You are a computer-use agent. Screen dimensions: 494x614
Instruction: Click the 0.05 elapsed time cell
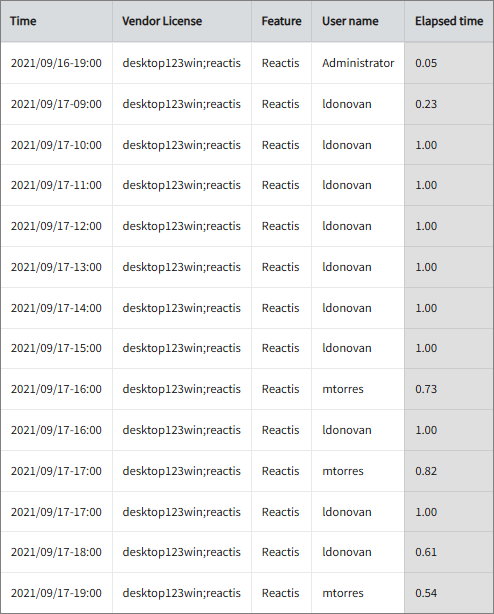449,63
